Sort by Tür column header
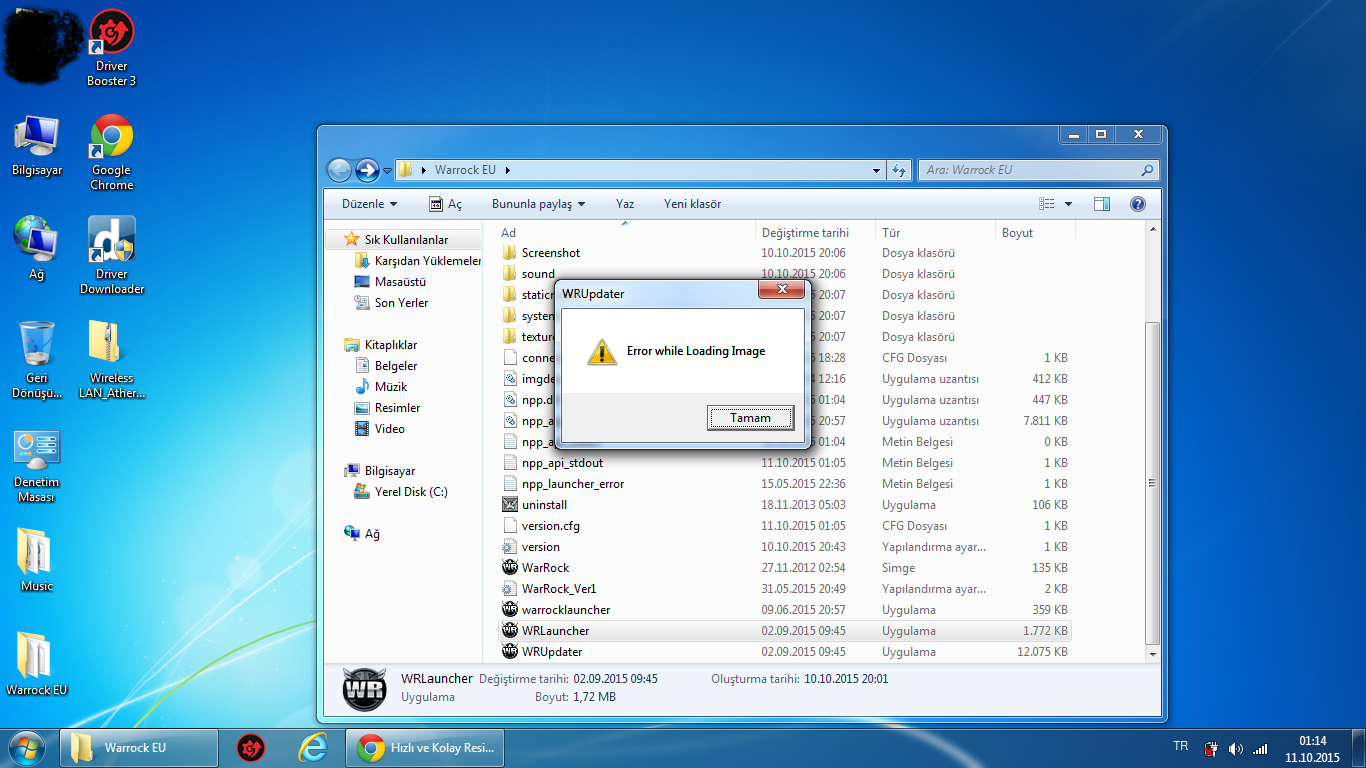 pos(935,232)
